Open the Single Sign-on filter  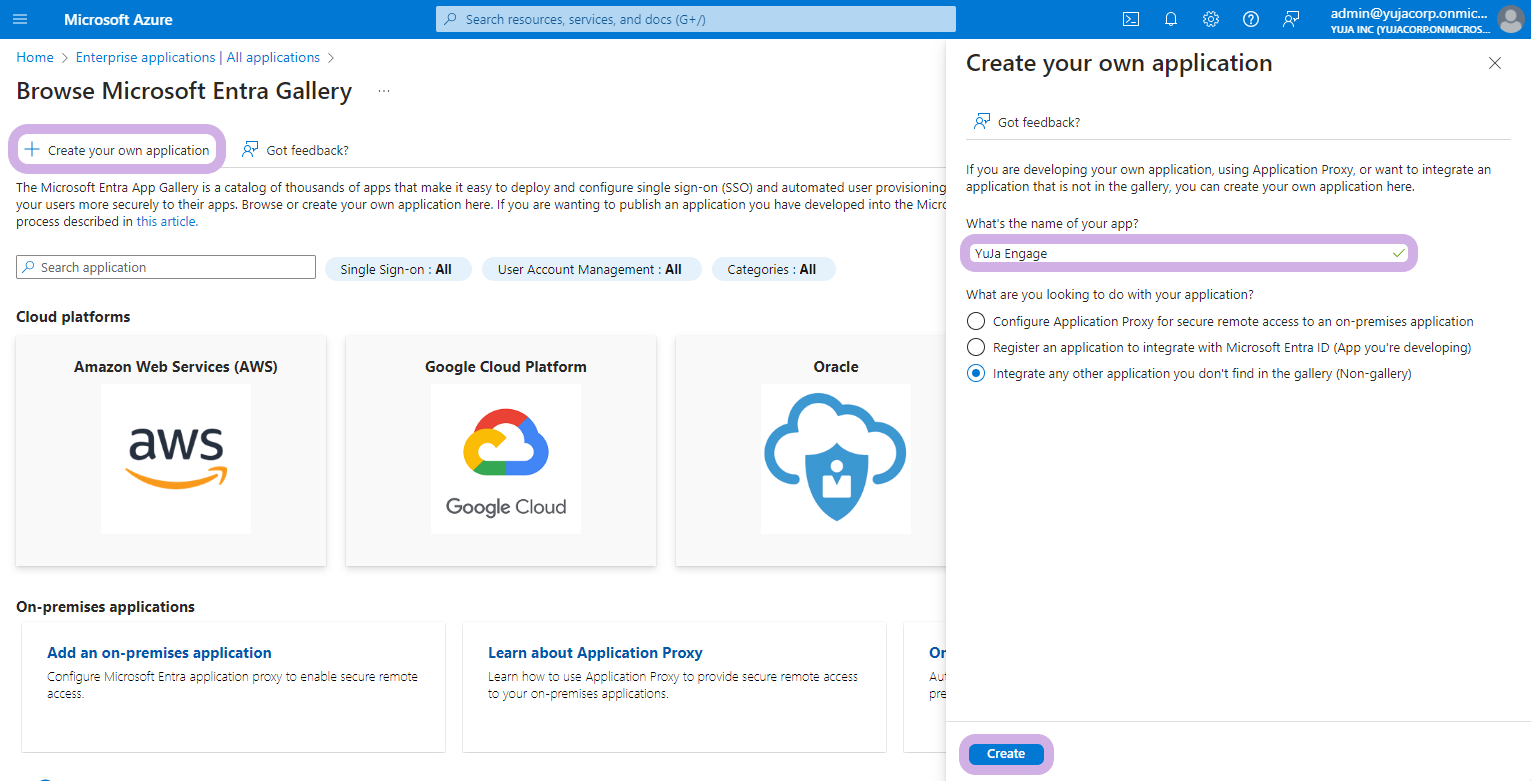click(x=397, y=269)
